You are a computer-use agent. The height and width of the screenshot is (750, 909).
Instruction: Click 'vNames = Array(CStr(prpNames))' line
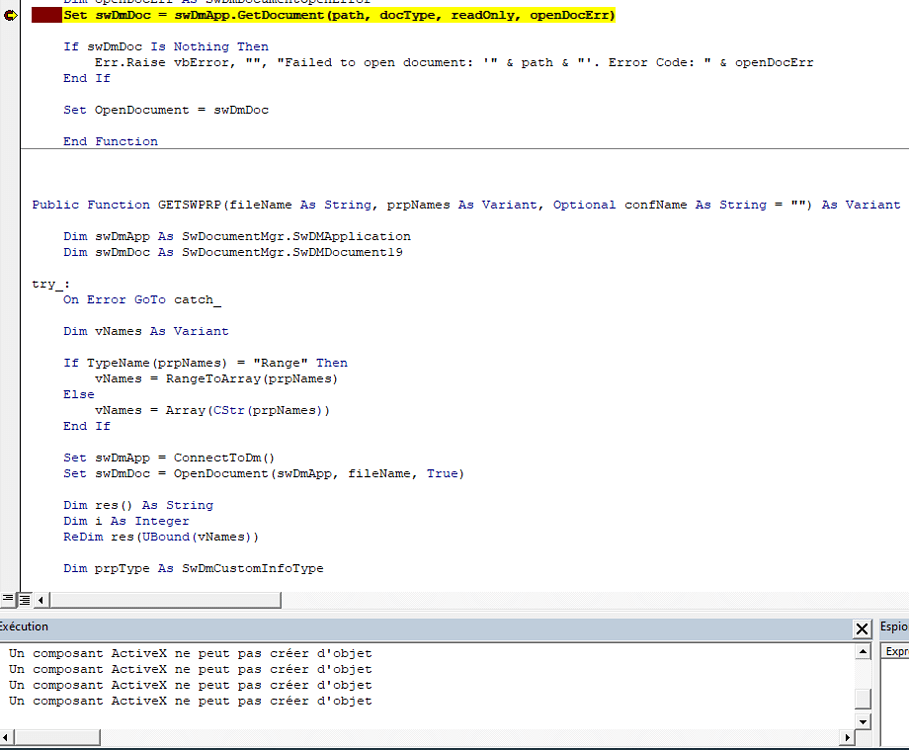(212, 410)
